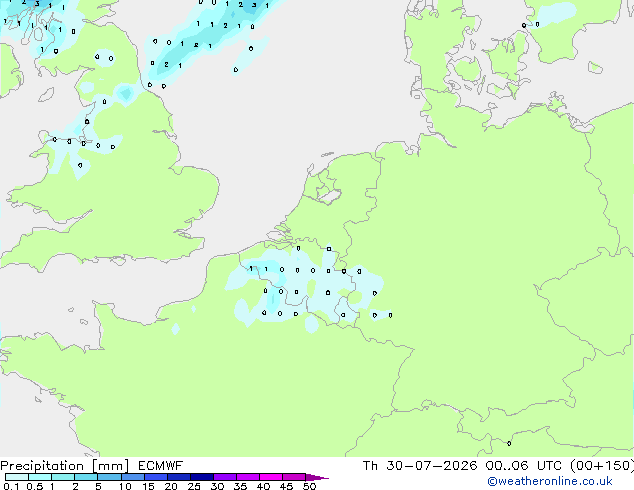This screenshot has width=634, height=490.
Task: Pick the 15–20 mm legend color swatch
Action: pos(156,477)
